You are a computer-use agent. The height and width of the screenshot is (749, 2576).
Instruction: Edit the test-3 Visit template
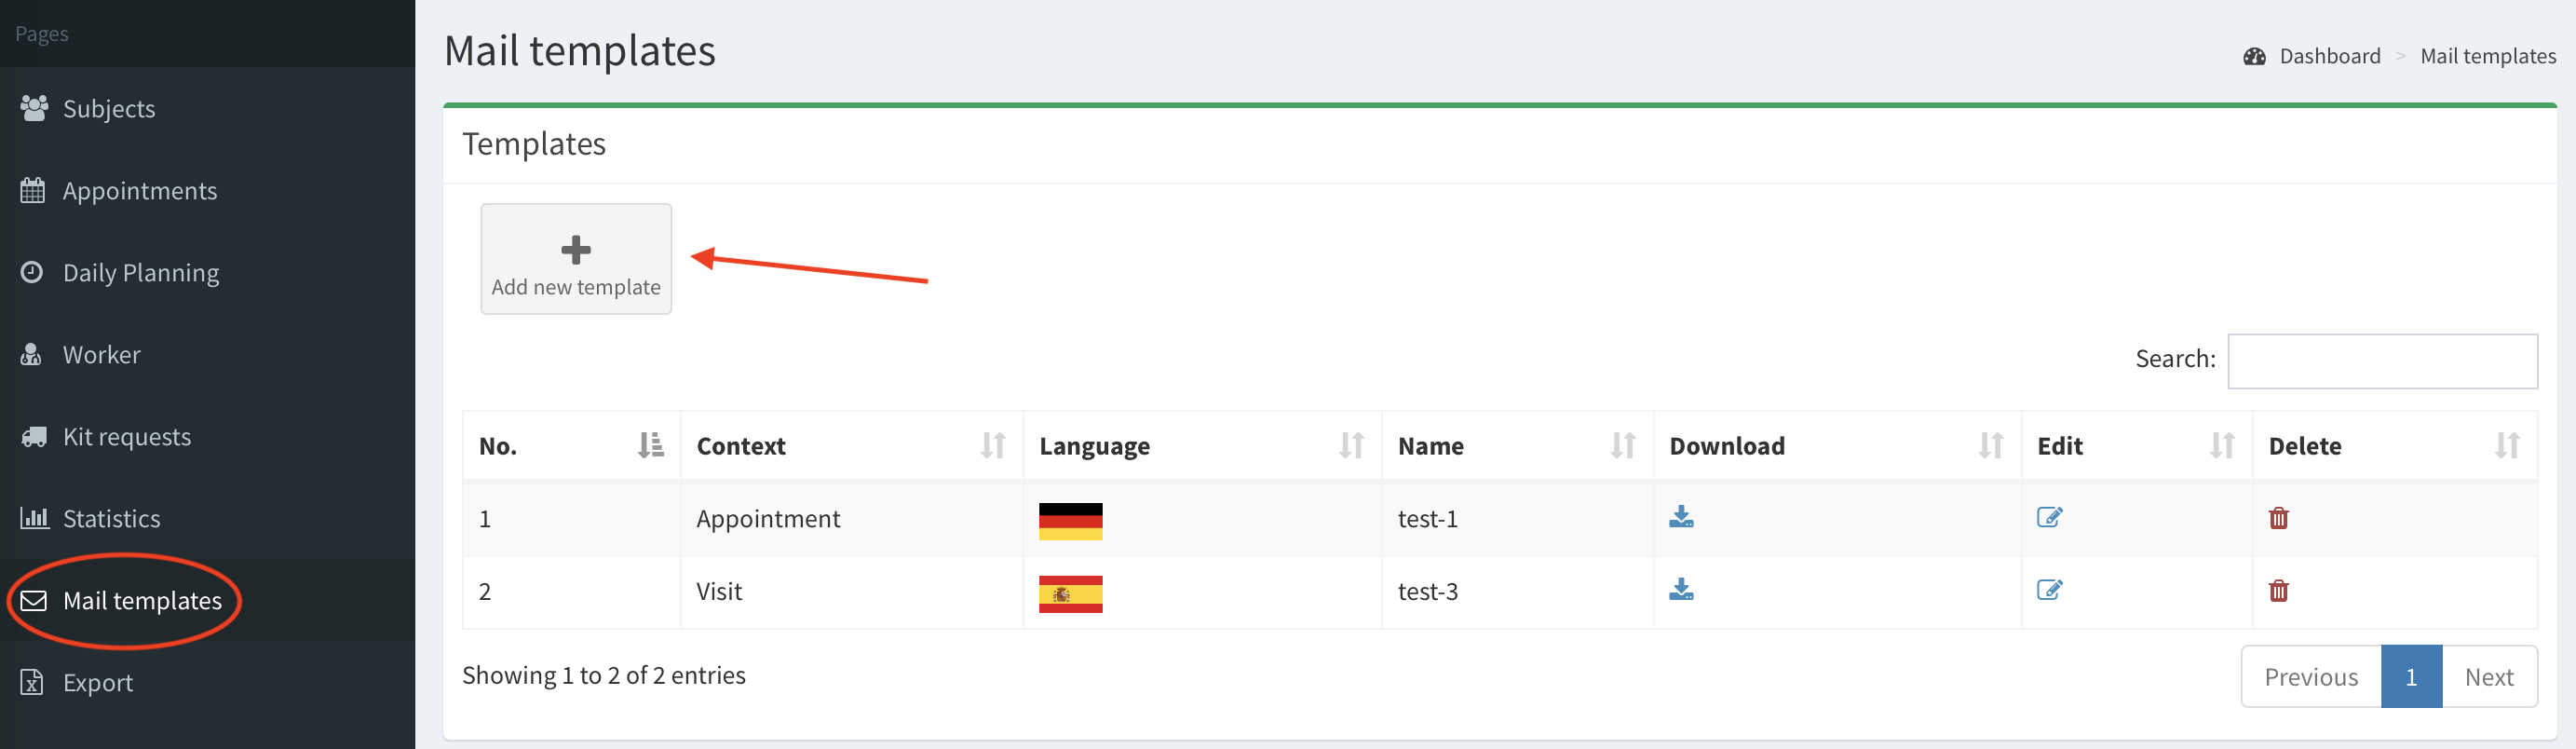point(2049,590)
